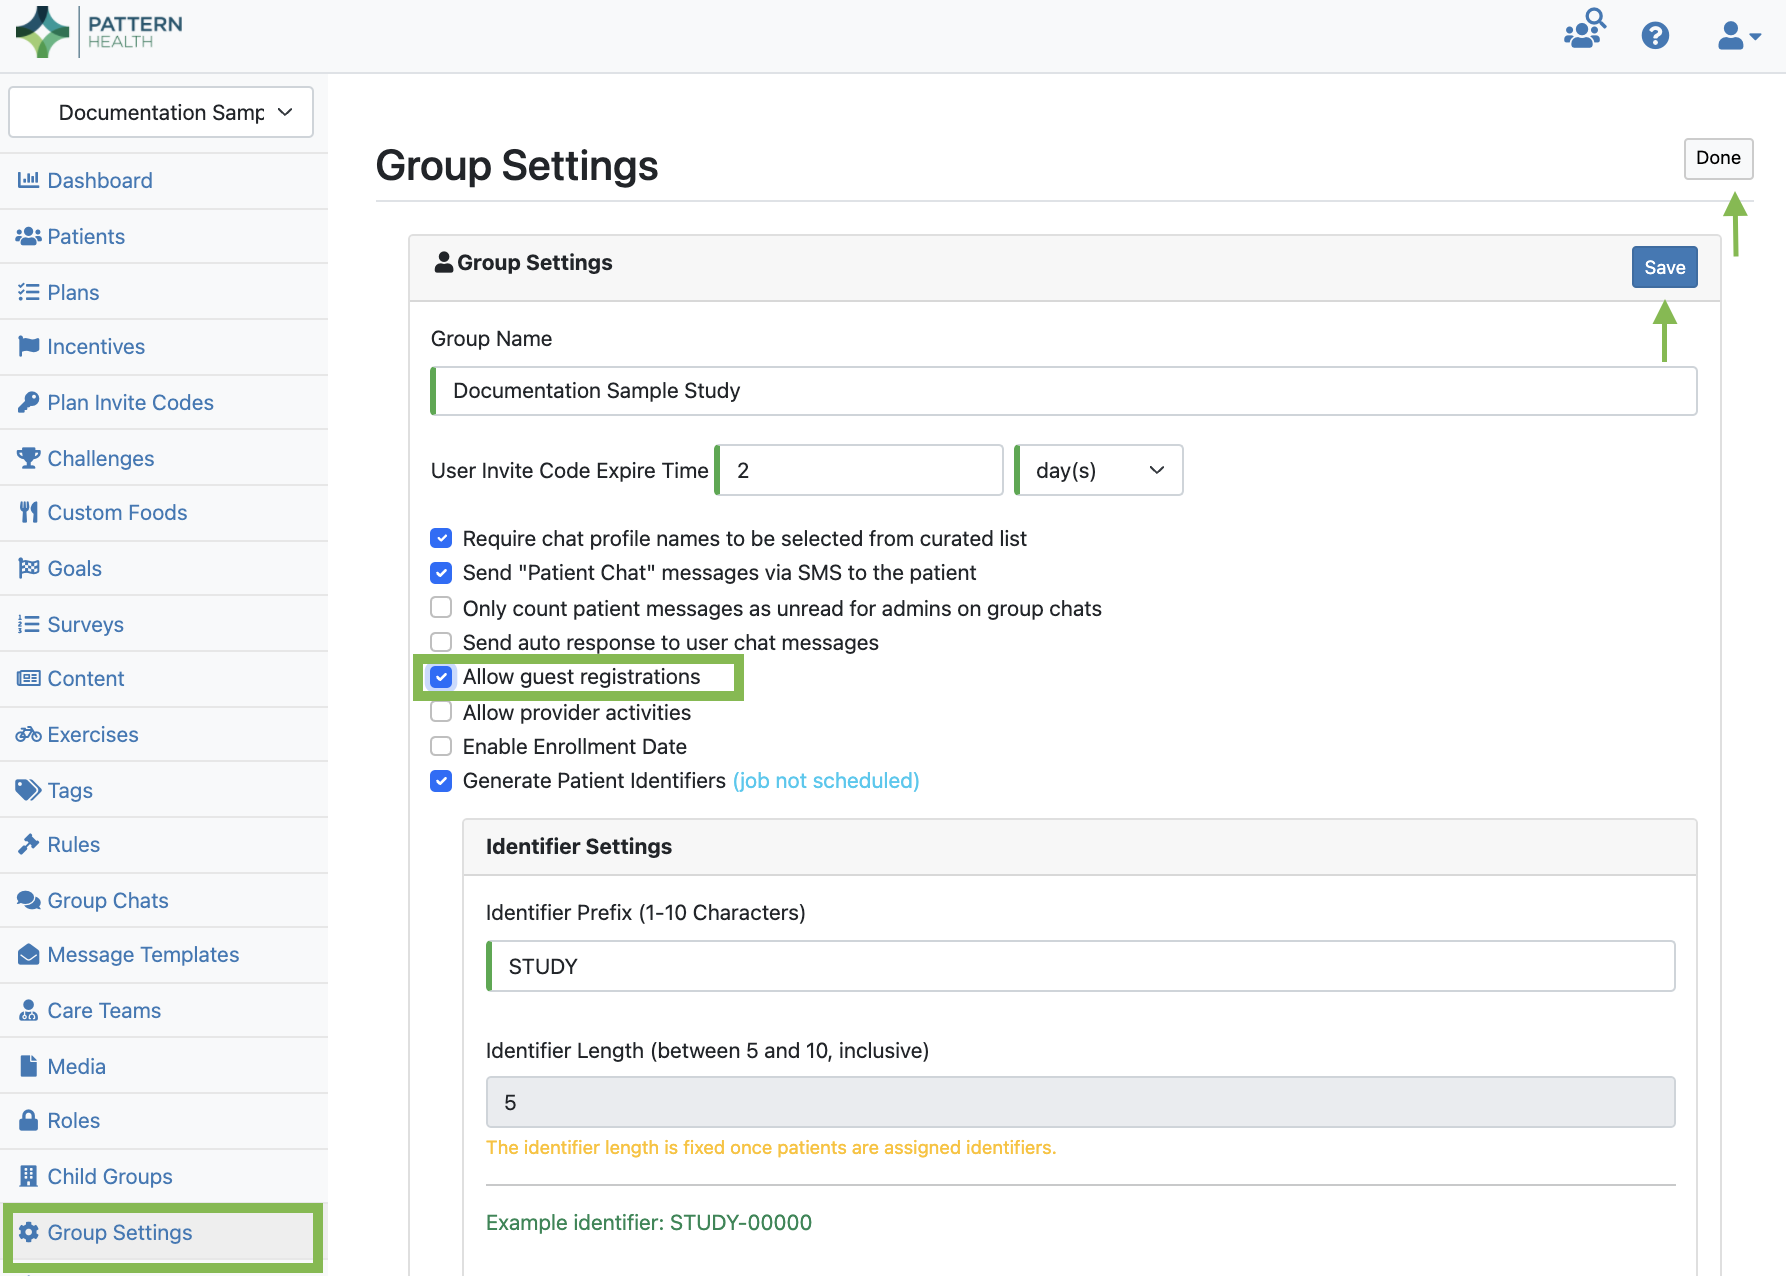The width and height of the screenshot is (1786, 1276).
Task: Click the Dashboard chart icon in sidebar
Action: (28, 180)
